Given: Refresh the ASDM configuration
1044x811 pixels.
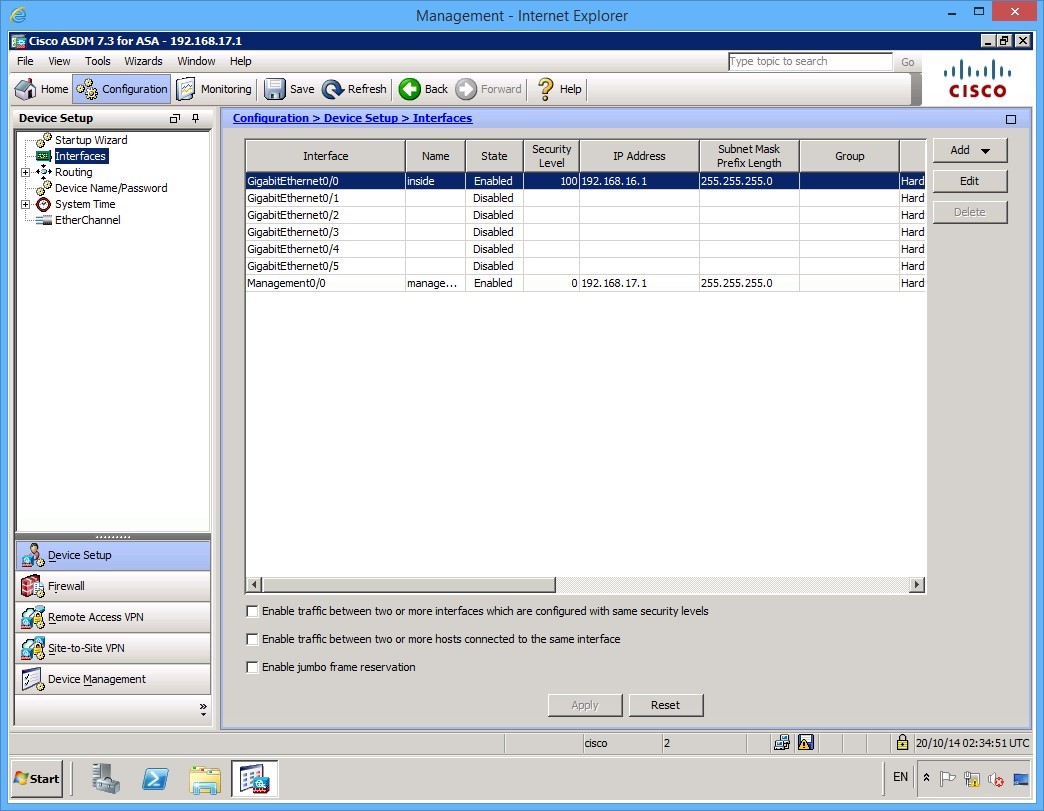Looking at the screenshot, I should (x=354, y=89).
